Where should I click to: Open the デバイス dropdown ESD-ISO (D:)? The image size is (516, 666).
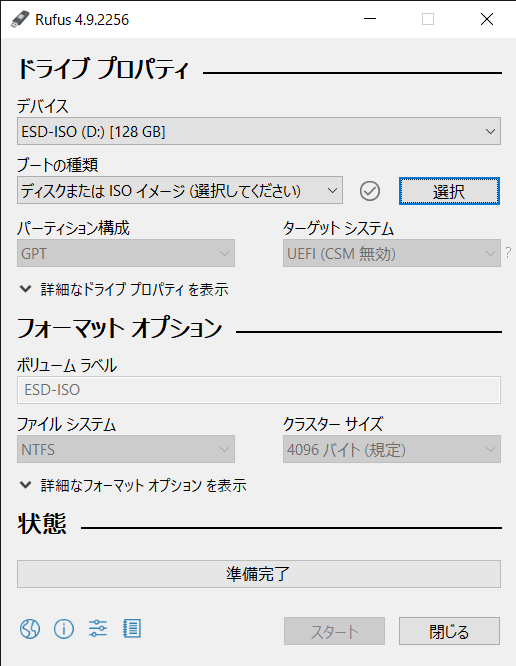tap(259, 131)
